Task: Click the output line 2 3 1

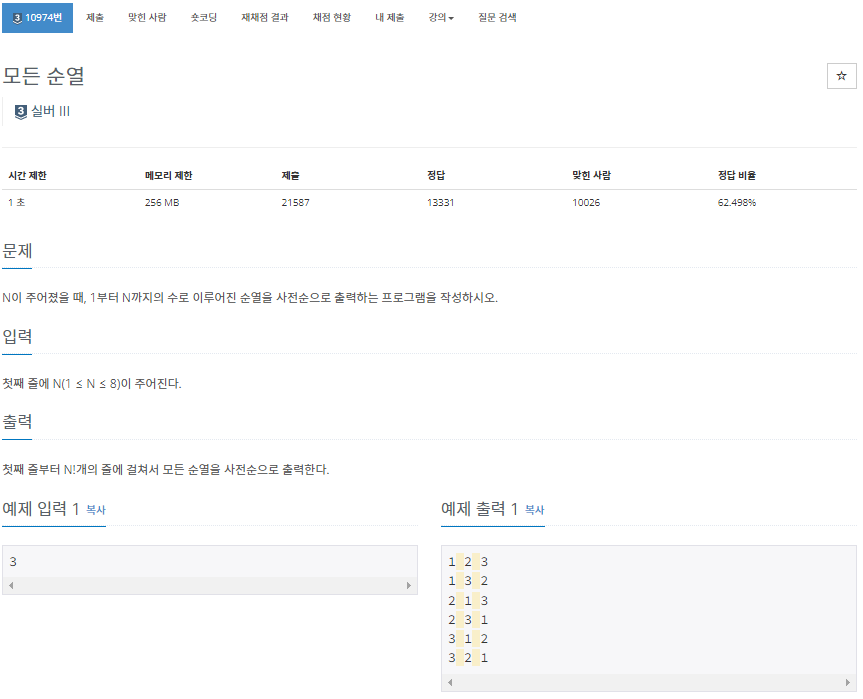Action: coord(468,620)
